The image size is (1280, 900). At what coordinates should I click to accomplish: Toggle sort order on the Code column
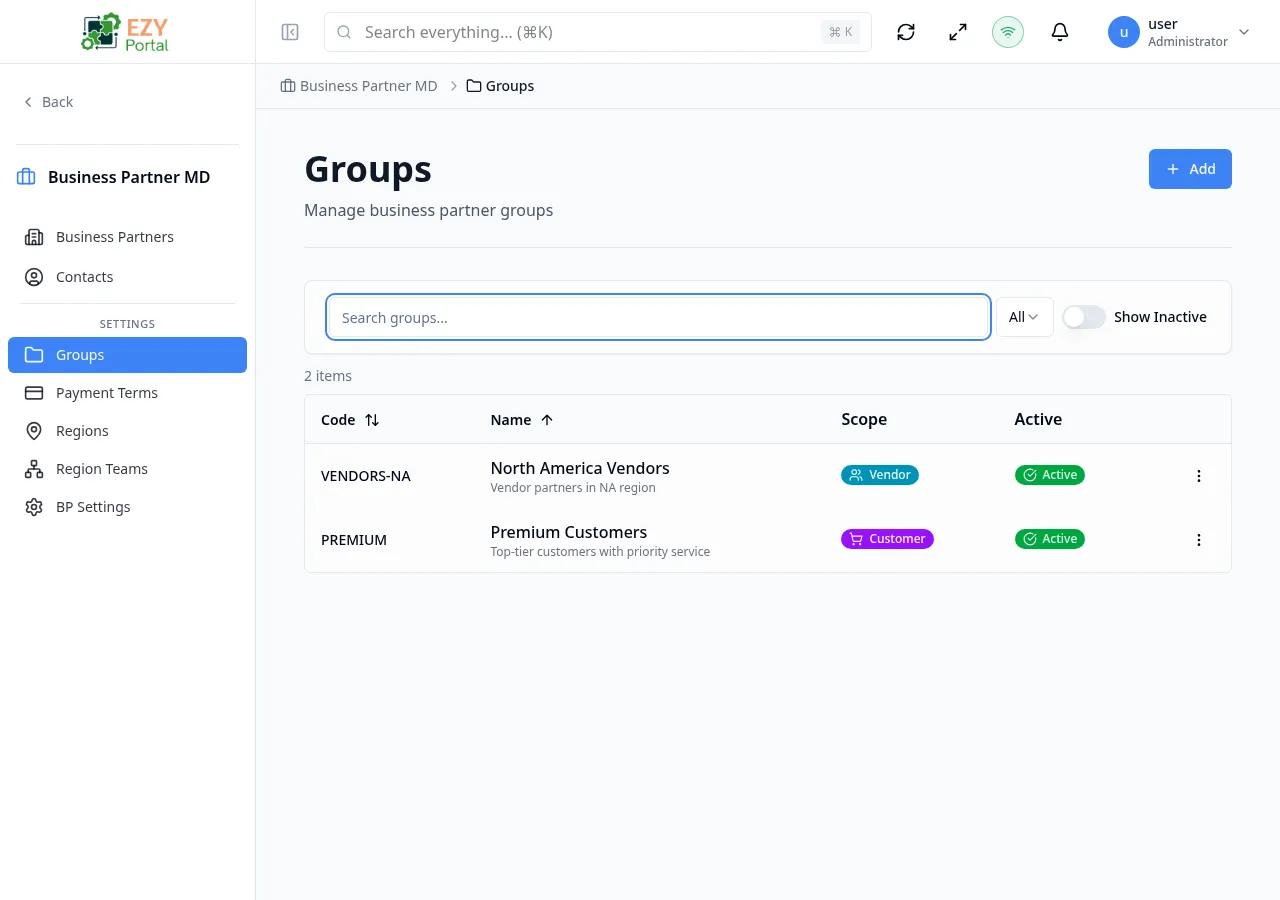pyautogui.click(x=372, y=419)
